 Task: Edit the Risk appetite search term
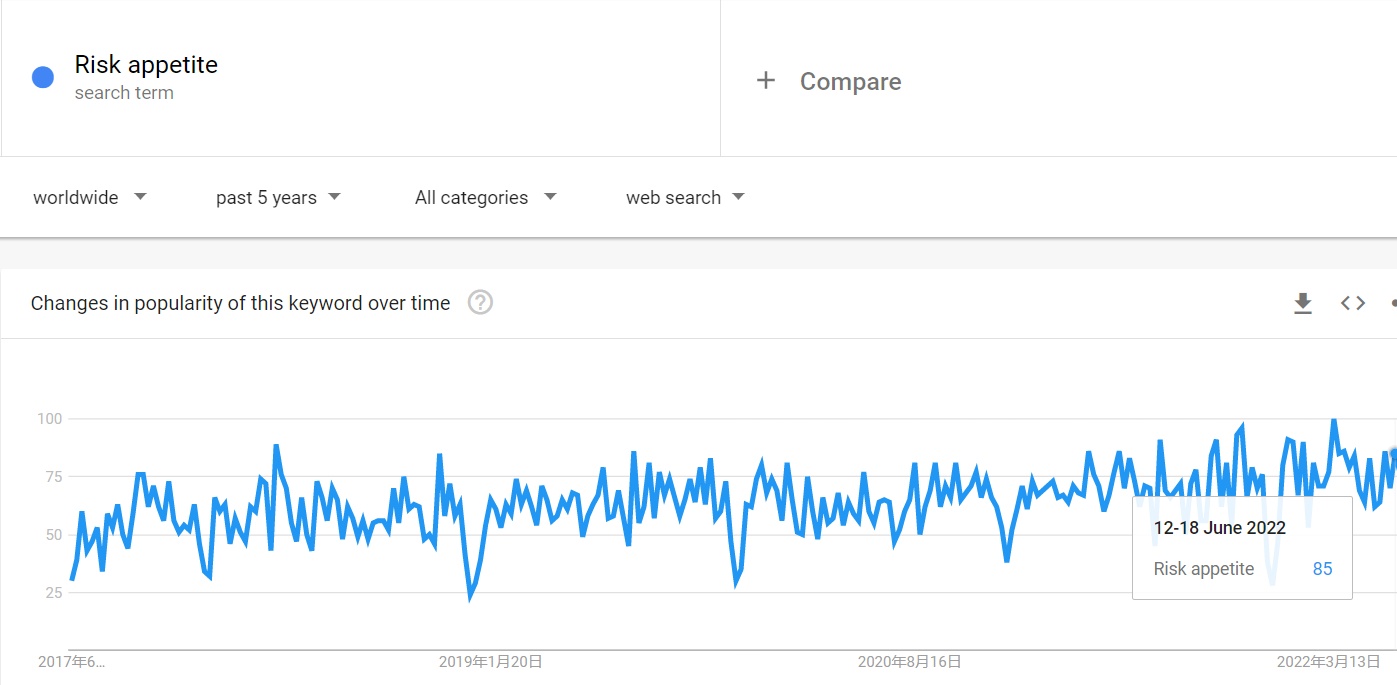click(x=146, y=65)
